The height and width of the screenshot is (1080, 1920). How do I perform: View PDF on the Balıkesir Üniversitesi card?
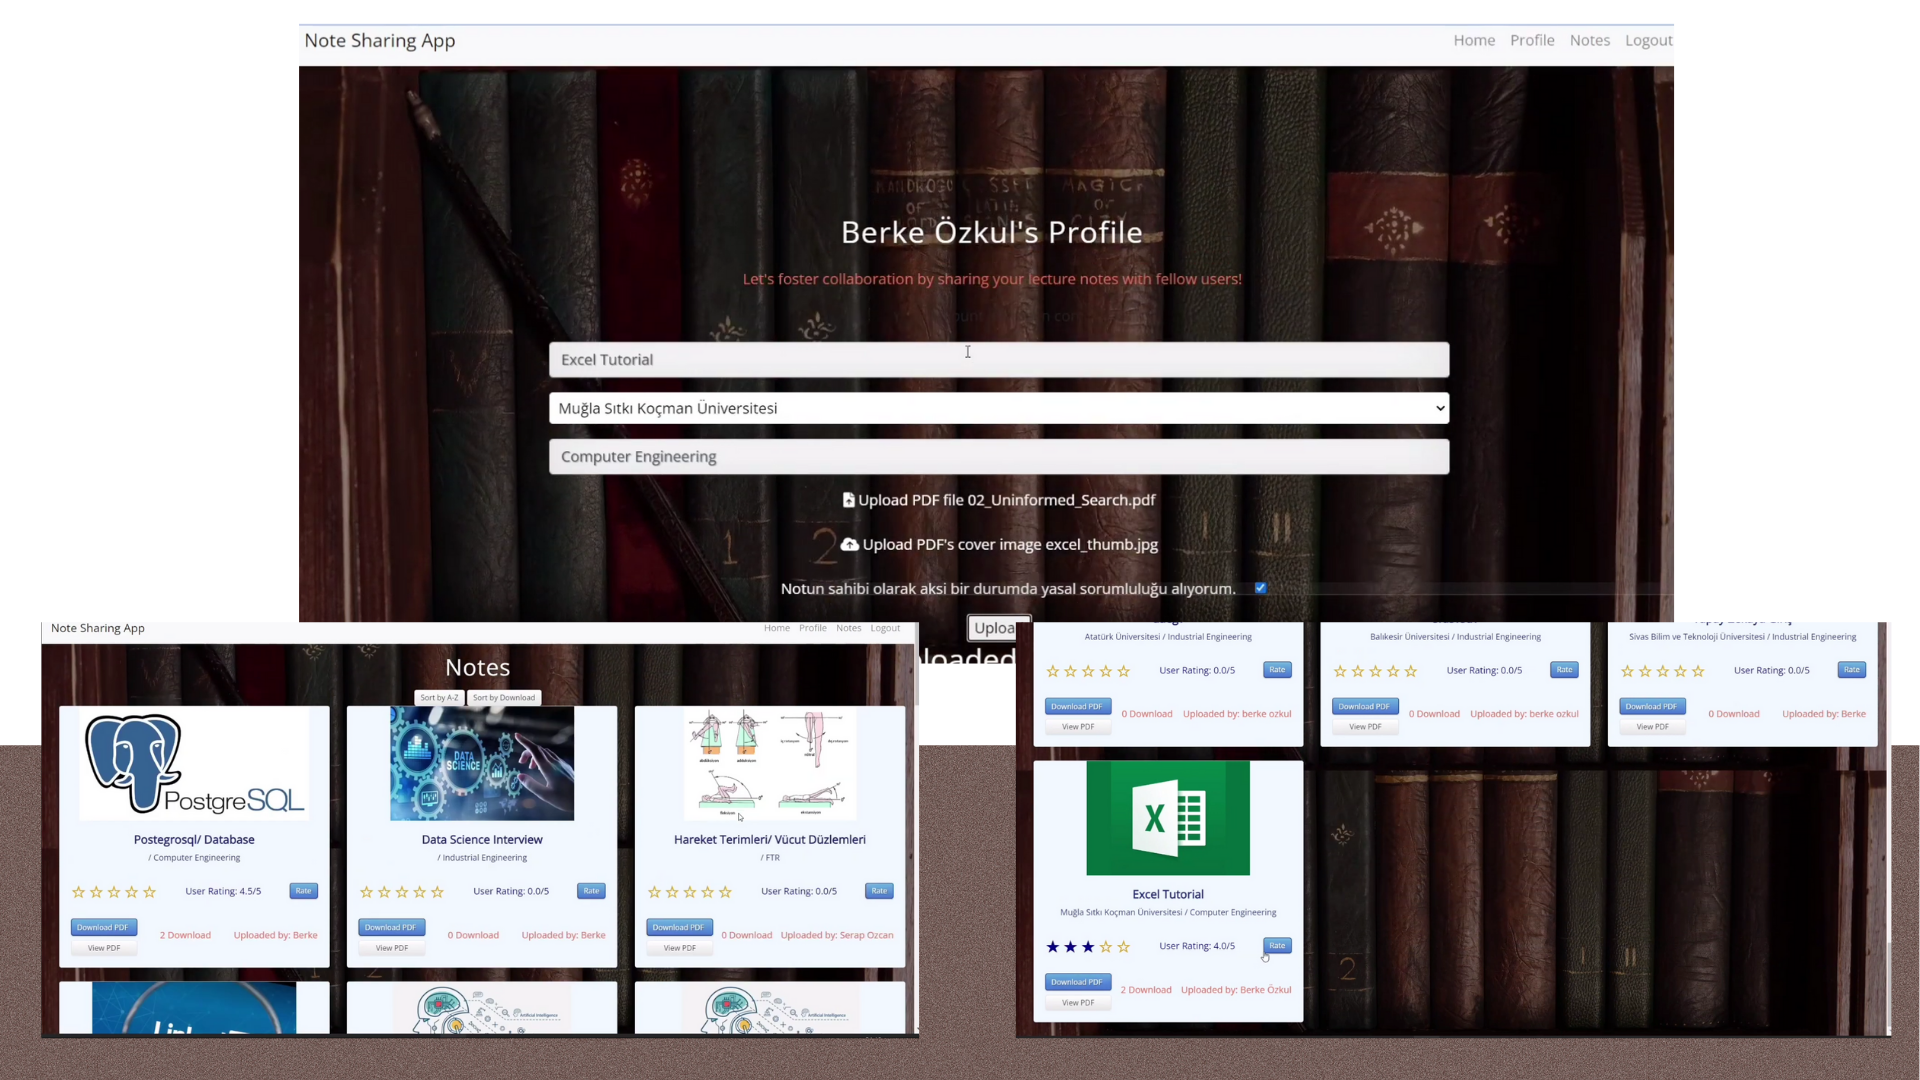click(x=1364, y=727)
